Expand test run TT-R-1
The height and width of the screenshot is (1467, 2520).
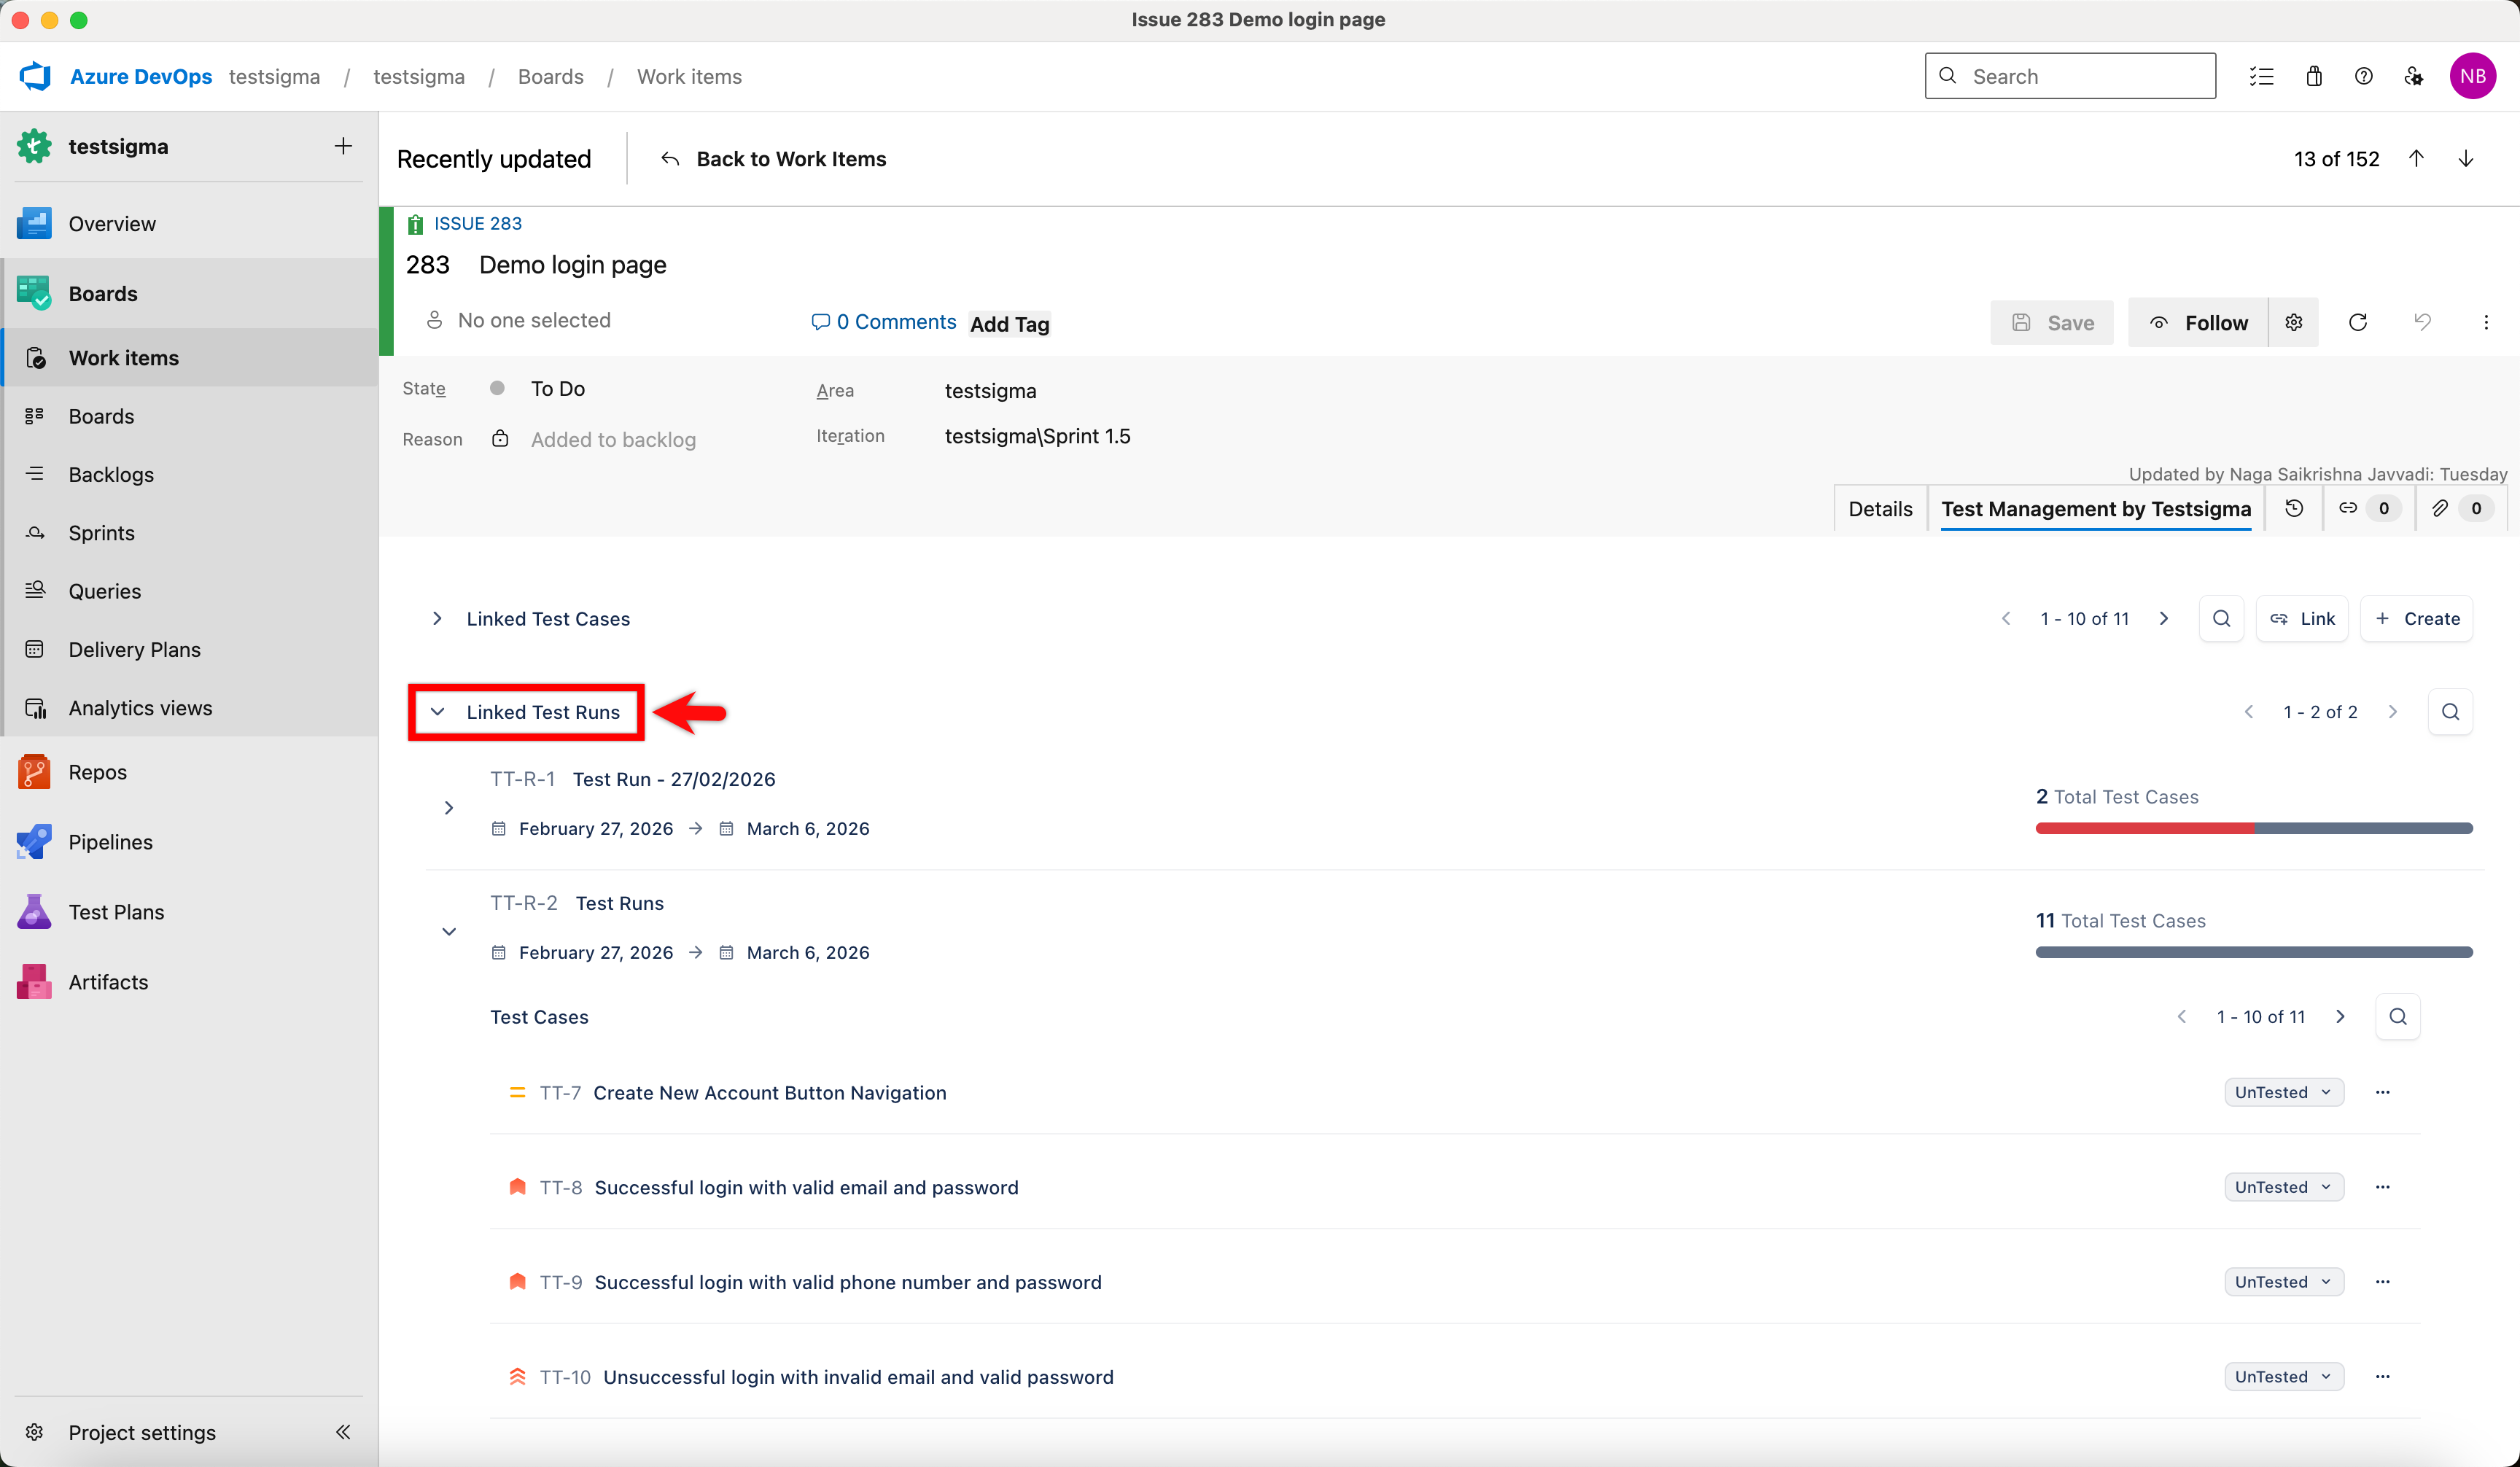point(449,808)
